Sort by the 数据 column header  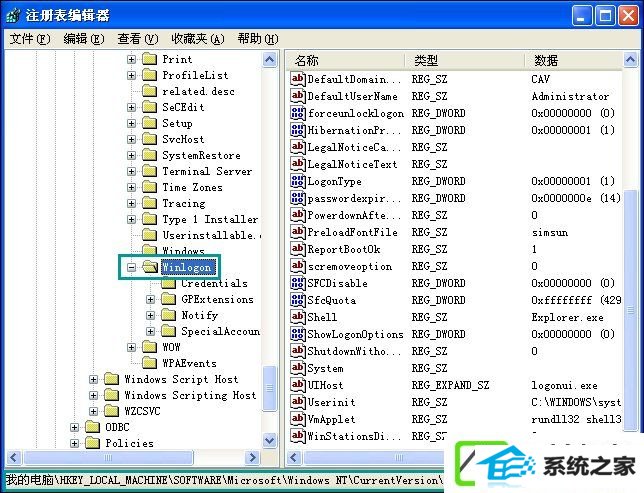573,61
